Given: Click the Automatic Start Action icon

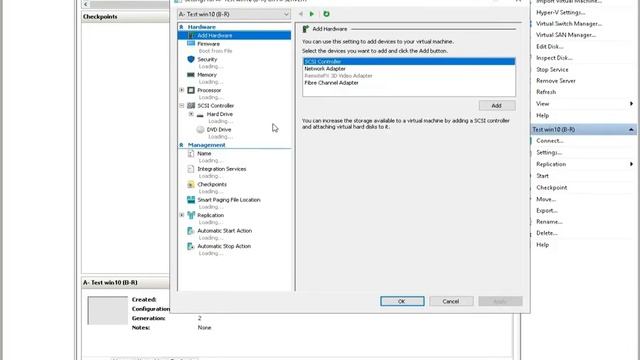Looking at the screenshot, I should coord(190,231).
